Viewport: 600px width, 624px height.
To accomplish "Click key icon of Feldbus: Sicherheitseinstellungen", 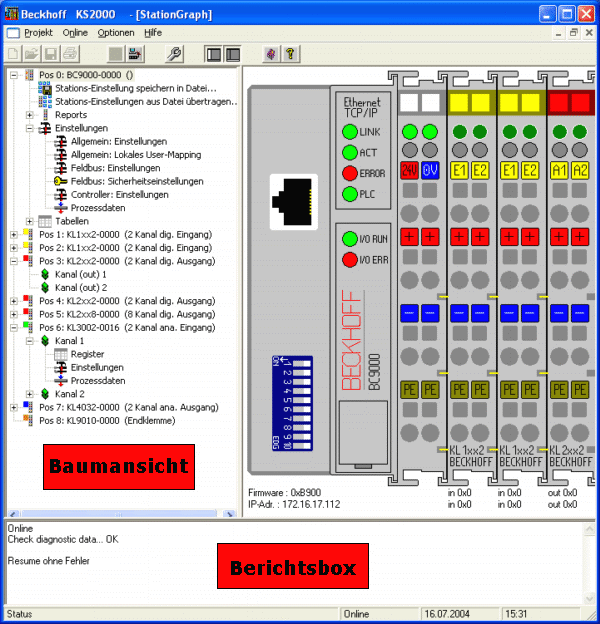I will pos(60,181).
